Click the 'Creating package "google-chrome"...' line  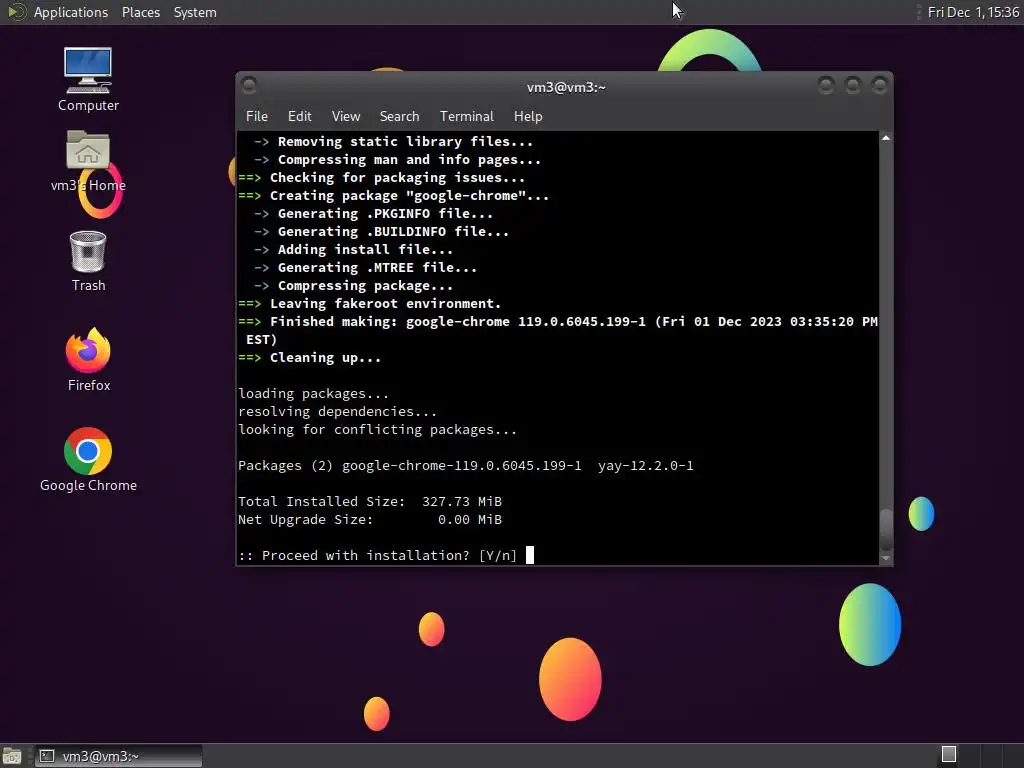394,196
